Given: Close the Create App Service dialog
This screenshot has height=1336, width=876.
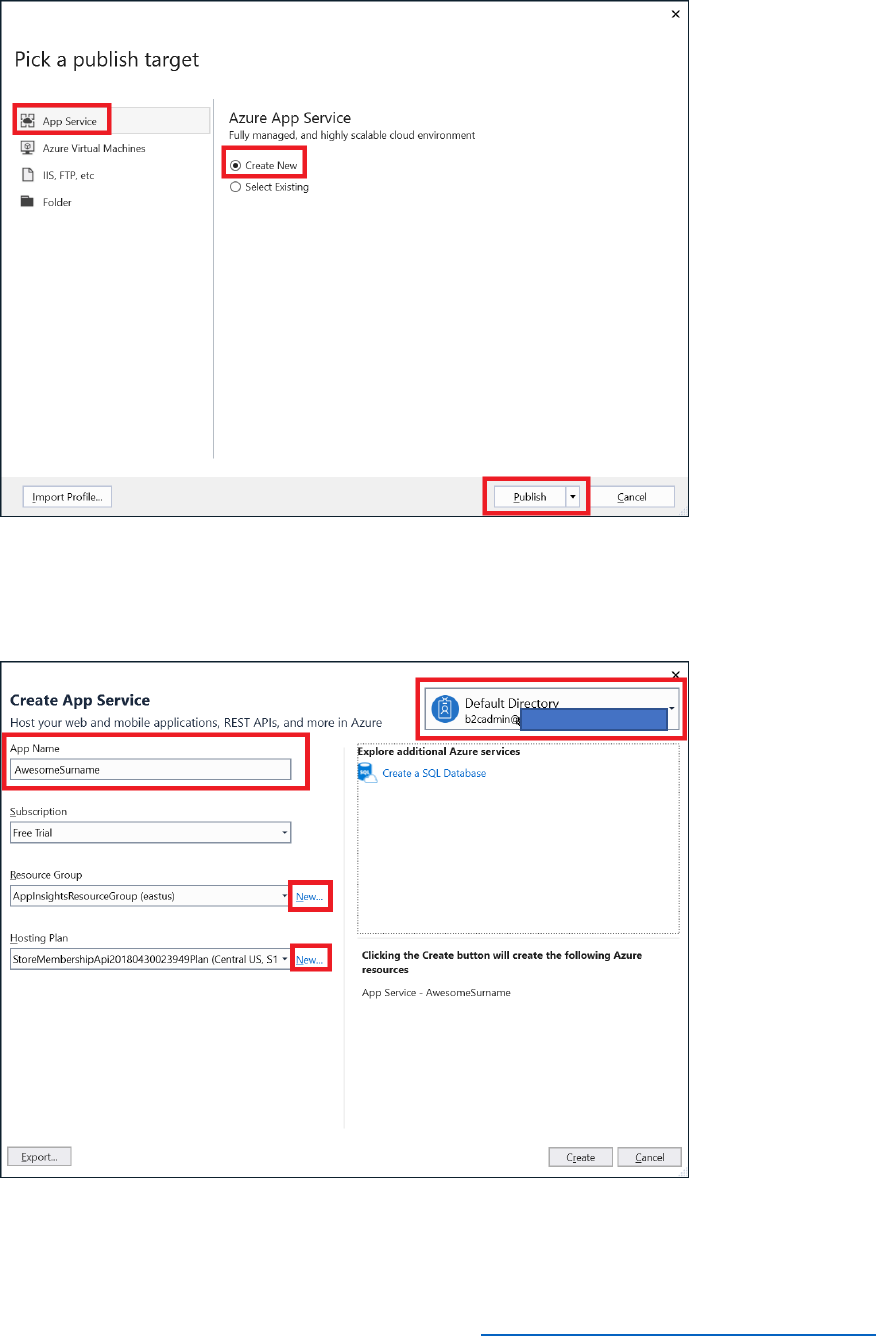Looking at the screenshot, I should (675, 674).
